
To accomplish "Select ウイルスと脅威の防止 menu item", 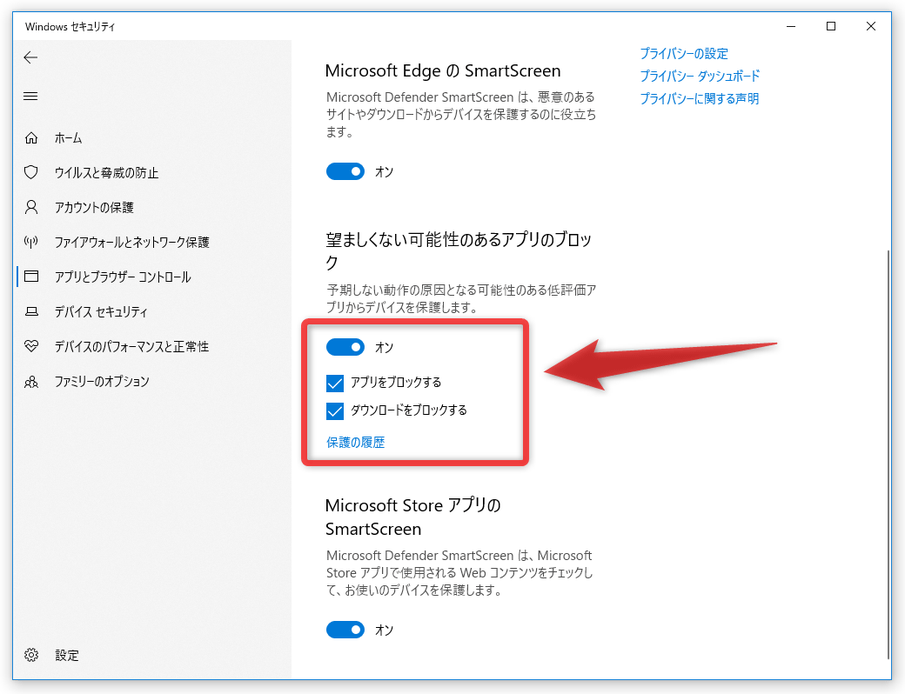I will coord(106,173).
